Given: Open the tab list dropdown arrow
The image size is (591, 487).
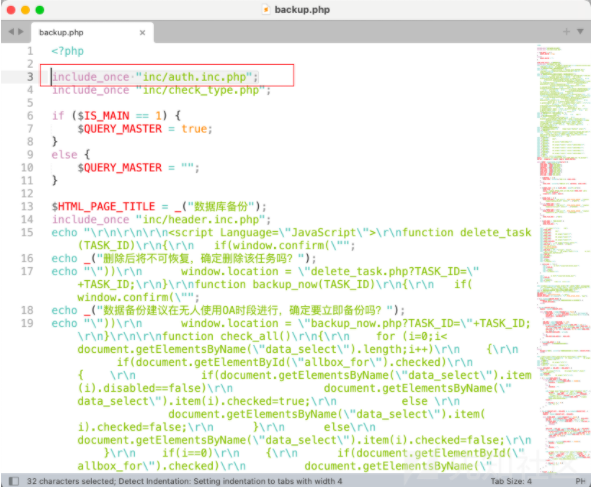Looking at the screenshot, I should point(580,32).
